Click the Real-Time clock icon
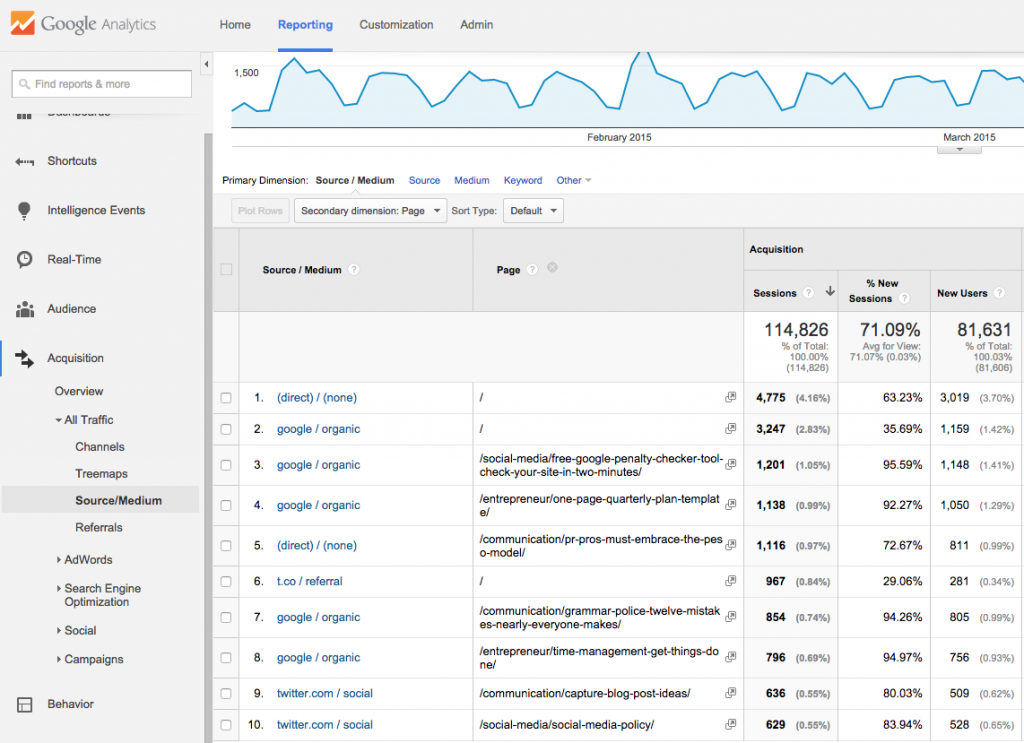This screenshot has height=743, width=1024. point(24,259)
